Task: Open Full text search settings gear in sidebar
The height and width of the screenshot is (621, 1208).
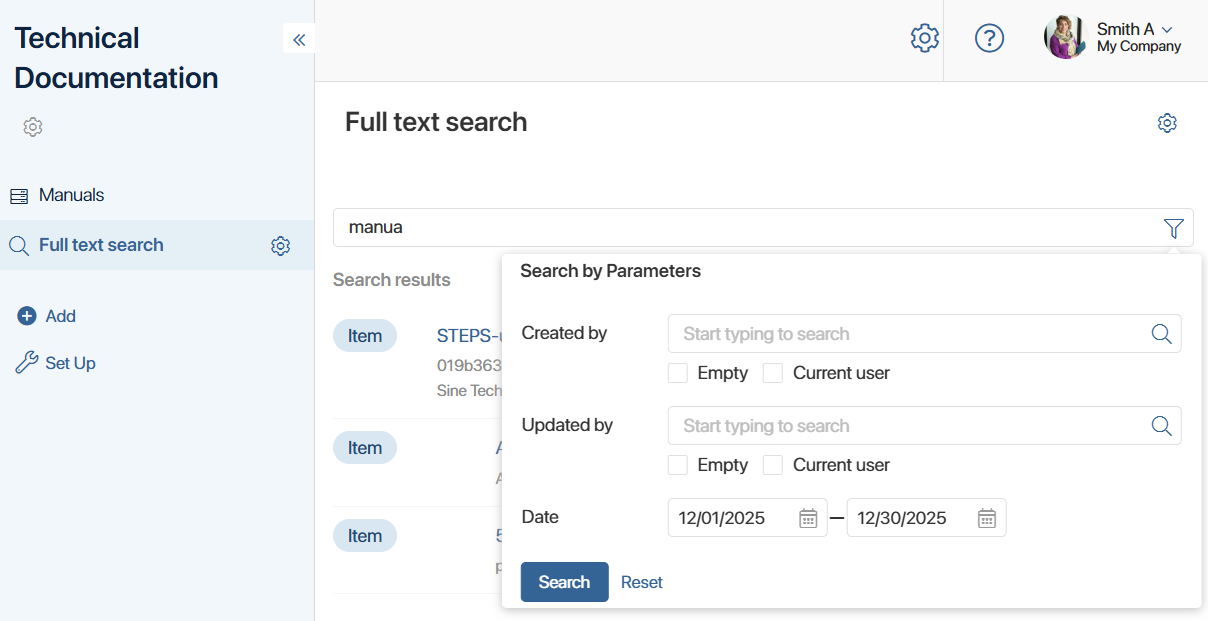Action: click(280, 245)
